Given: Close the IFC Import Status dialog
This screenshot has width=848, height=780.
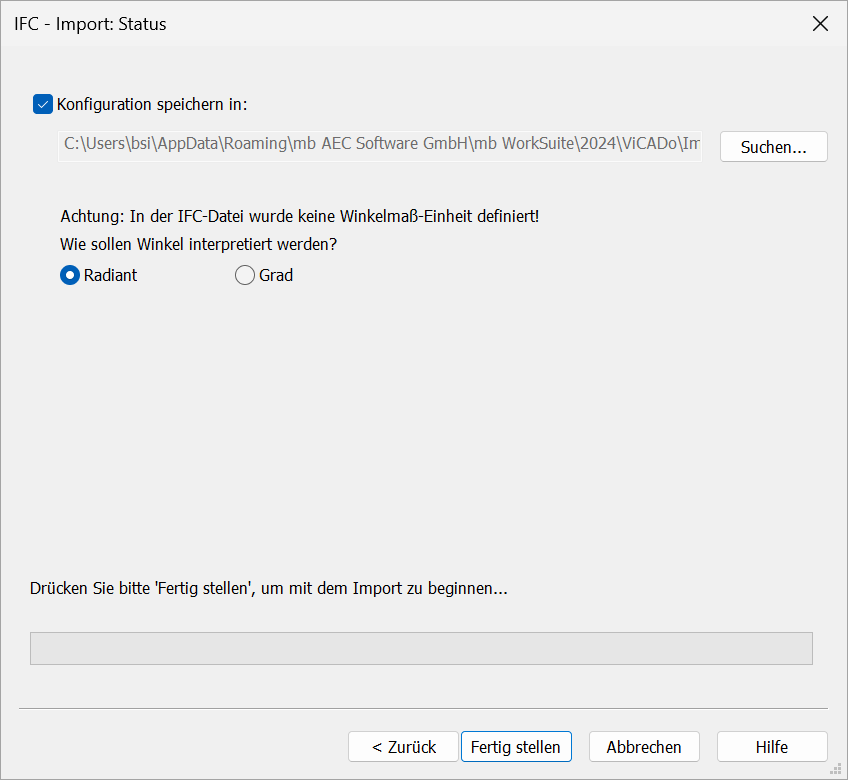Looking at the screenshot, I should (x=820, y=24).
